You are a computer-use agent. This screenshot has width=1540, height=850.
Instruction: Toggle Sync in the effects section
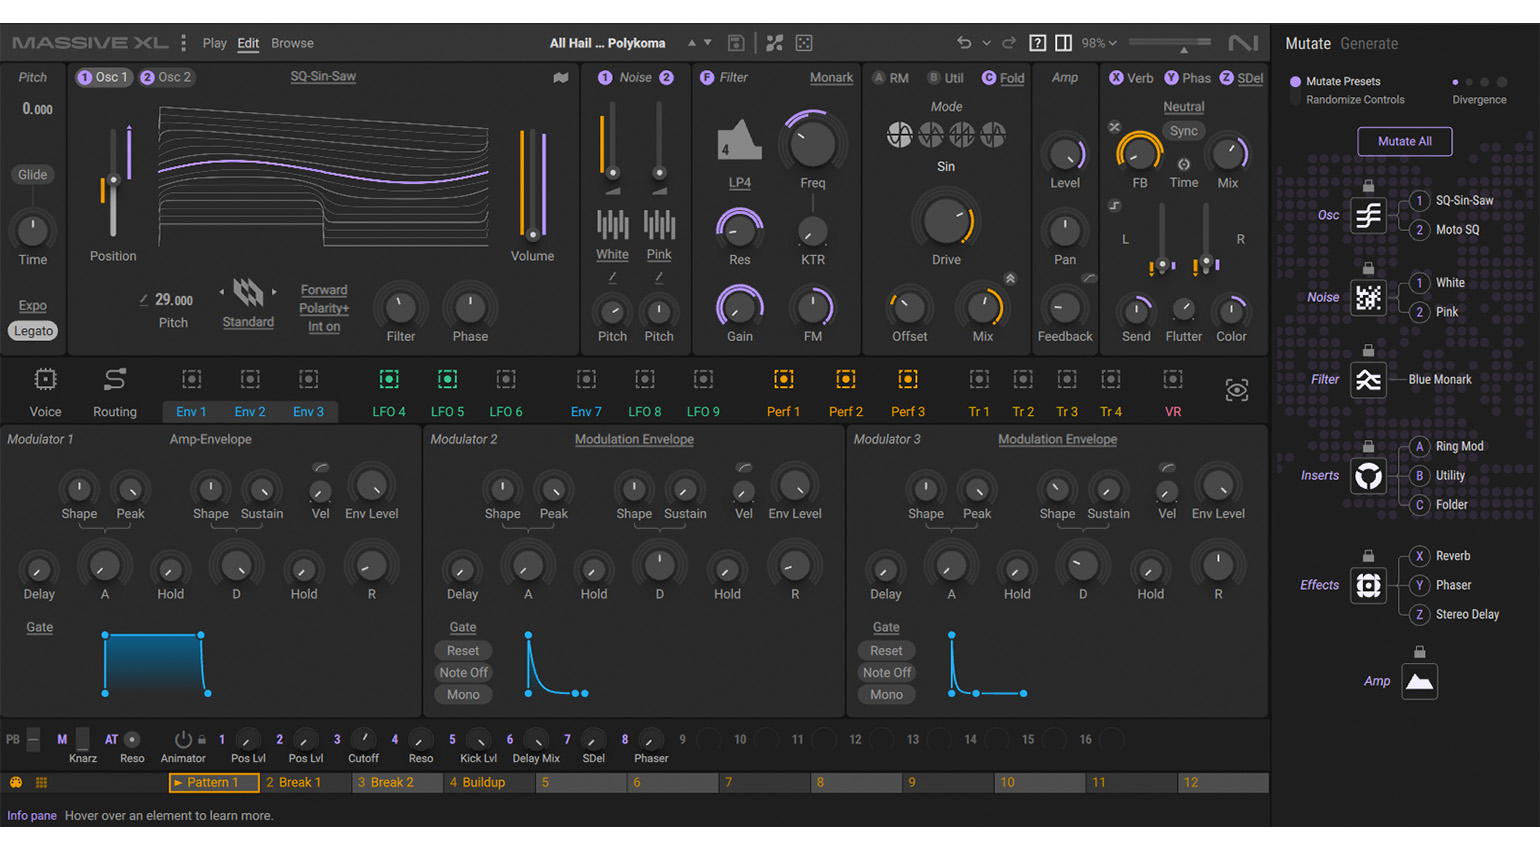(1184, 131)
